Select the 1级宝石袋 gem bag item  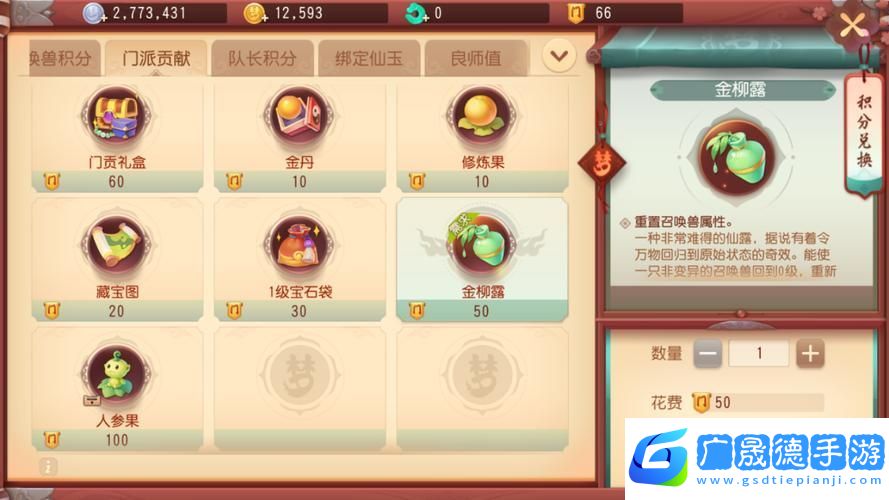(x=300, y=260)
